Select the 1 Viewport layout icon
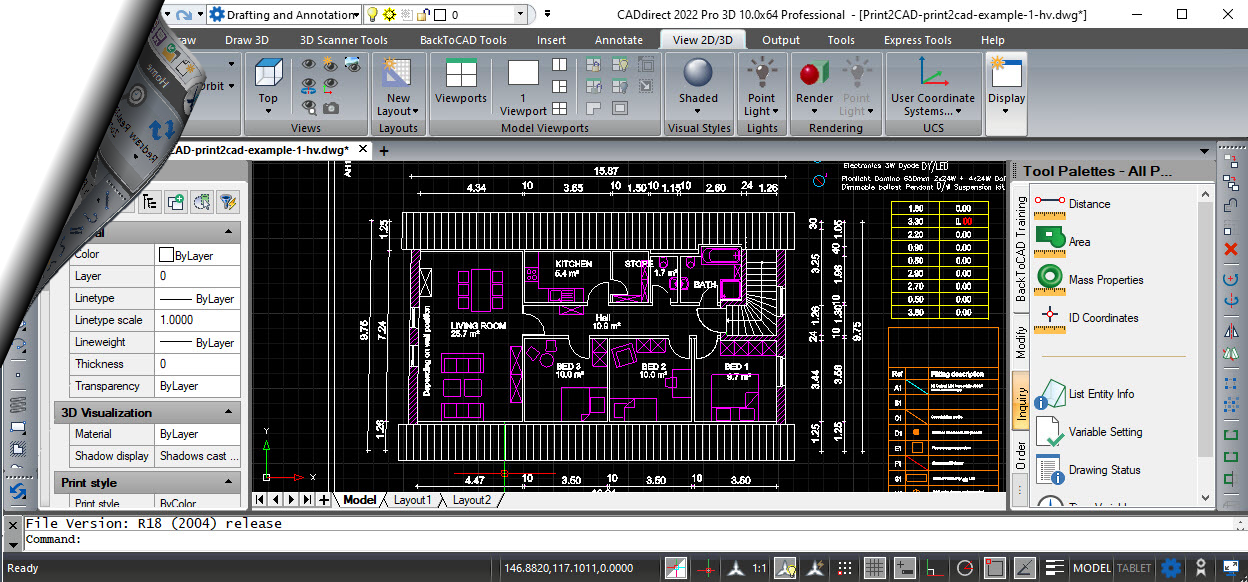Screen dimensions: 1248x582 (x=523, y=74)
